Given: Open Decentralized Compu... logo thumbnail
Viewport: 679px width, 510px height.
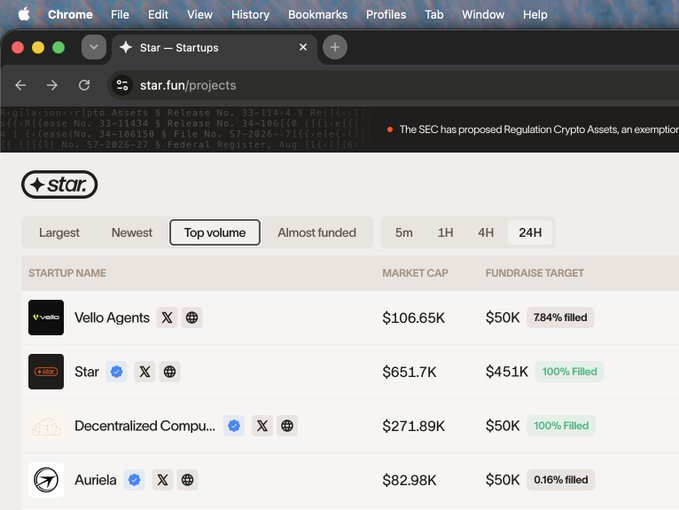Looking at the screenshot, I should pos(46,426).
